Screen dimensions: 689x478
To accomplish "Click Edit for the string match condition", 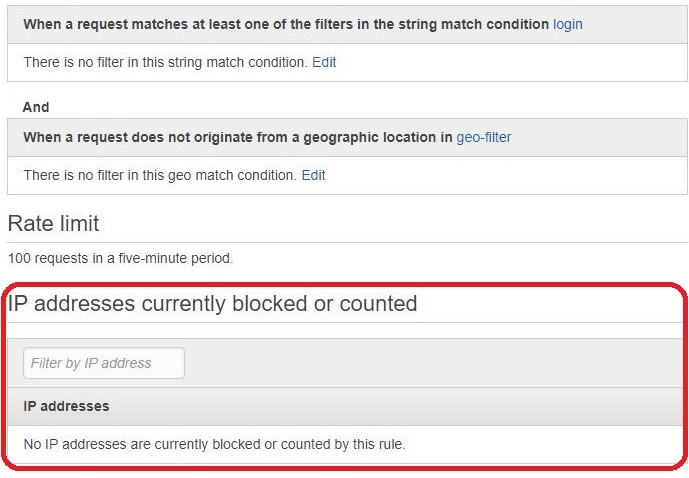I will click(x=324, y=62).
